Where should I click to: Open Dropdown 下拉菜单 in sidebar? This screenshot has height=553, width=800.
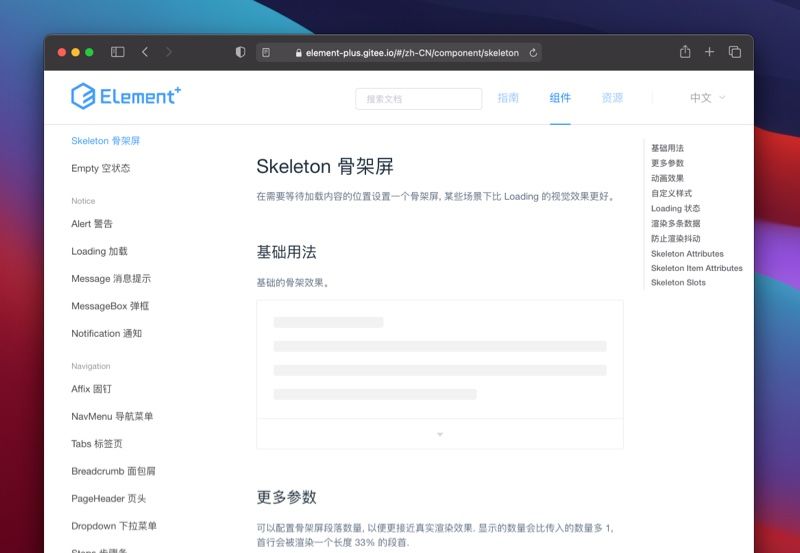[114, 526]
